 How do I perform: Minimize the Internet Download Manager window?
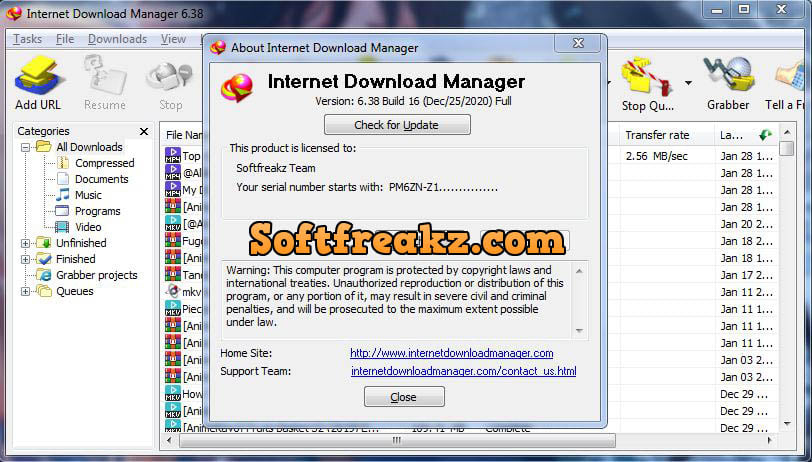pos(718,10)
